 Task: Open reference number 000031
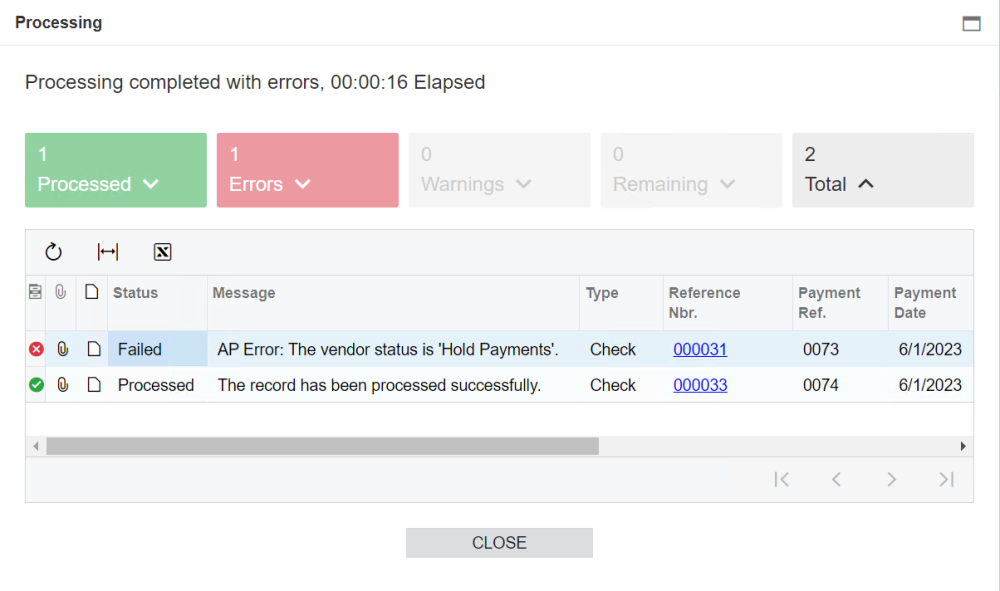tap(700, 349)
